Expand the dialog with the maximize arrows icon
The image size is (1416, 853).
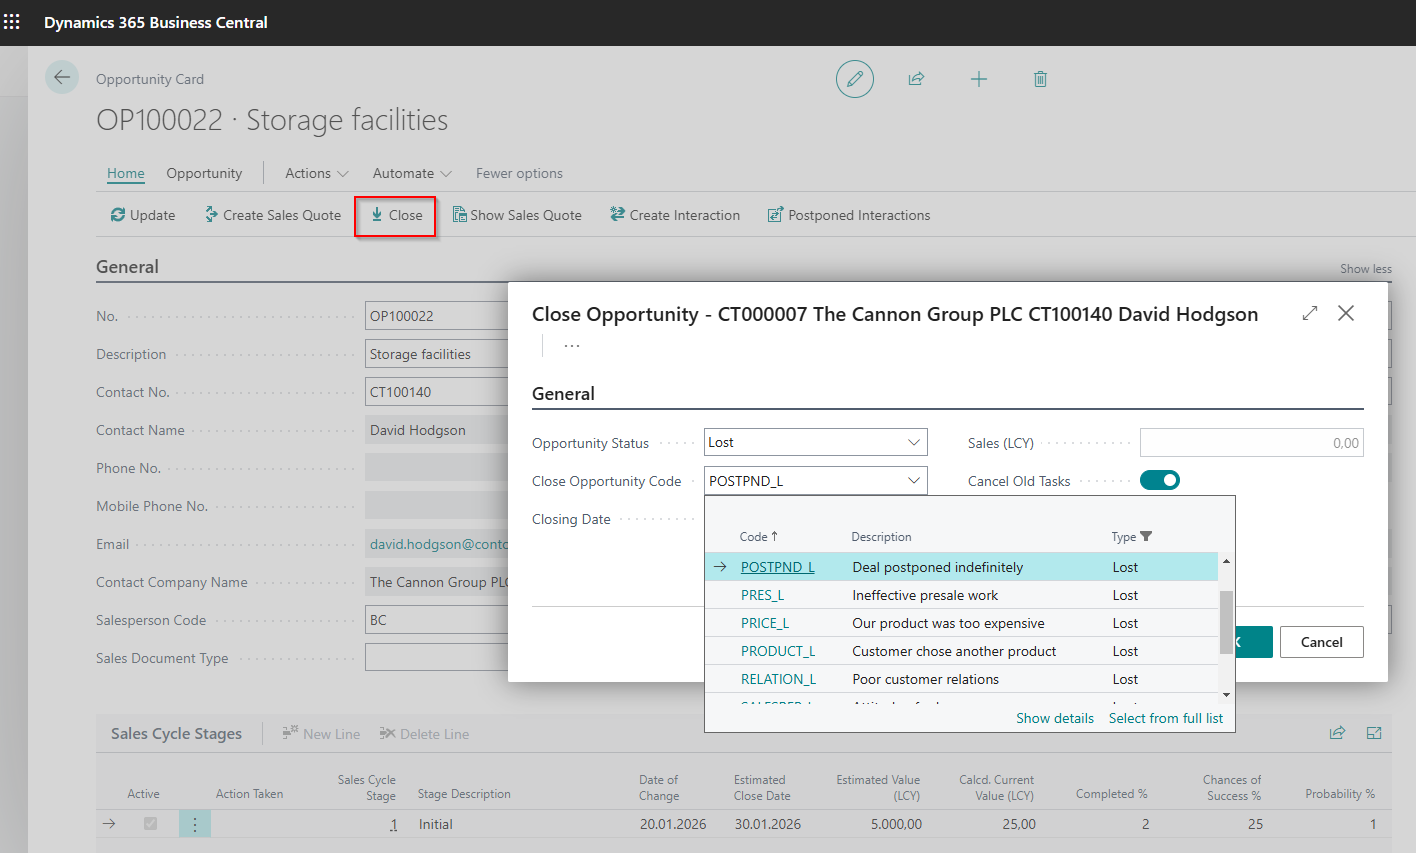(x=1310, y=313)
